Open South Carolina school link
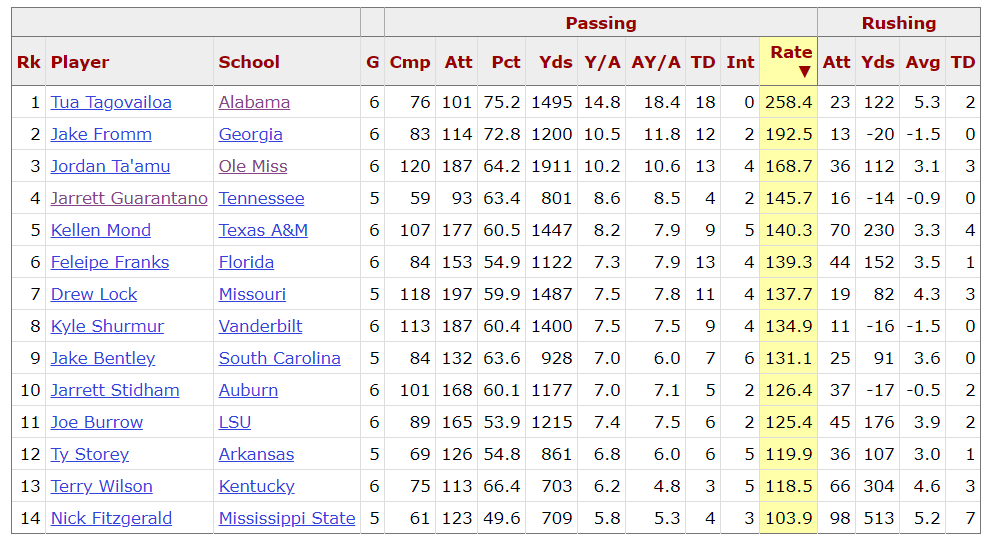This screenshot has height=542, width=989. pyautogui.click(x=279, y=358)
